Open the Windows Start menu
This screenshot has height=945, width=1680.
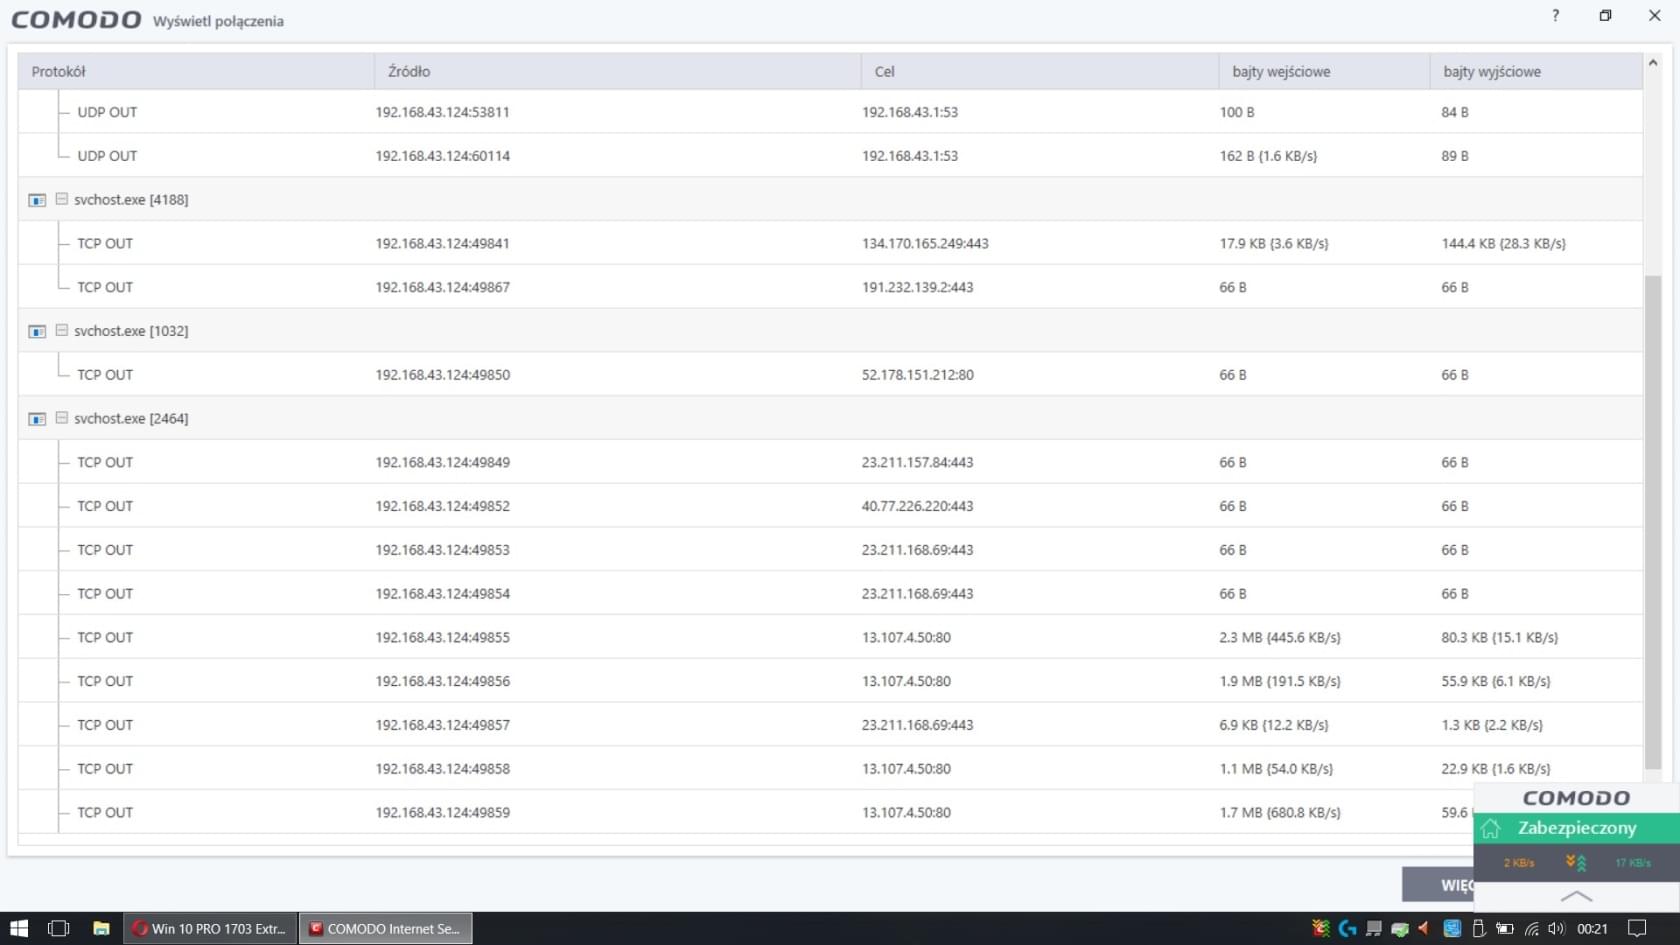pos(19,928)
